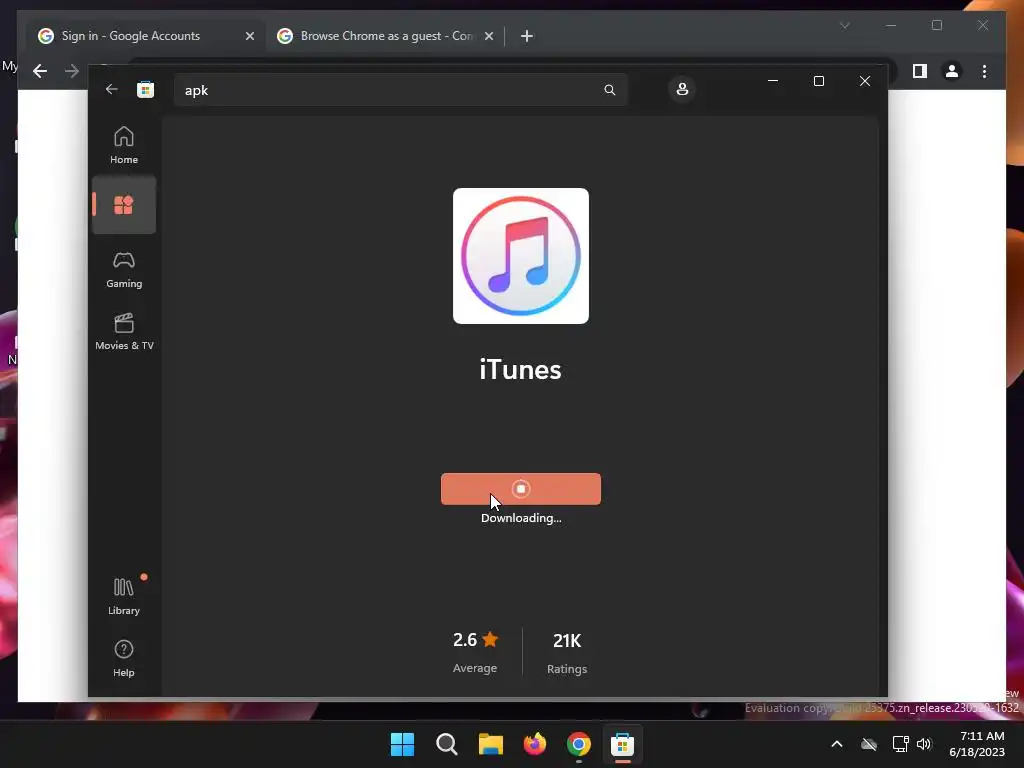The width and height of the screenshot is (1024, 768).
Task: Close the Browse Chrome as a guest tab
Action: (x=488, y=36)
